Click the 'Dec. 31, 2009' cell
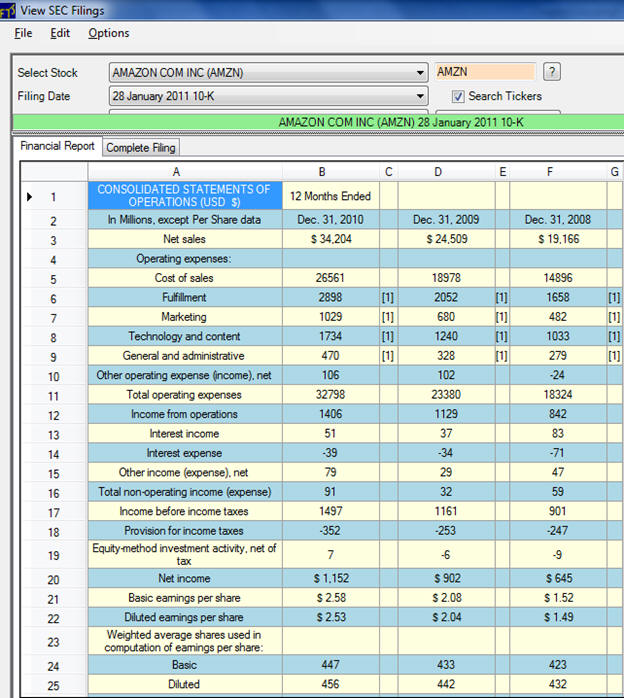Viewport: 624px width, 698px height. (446, 219)
